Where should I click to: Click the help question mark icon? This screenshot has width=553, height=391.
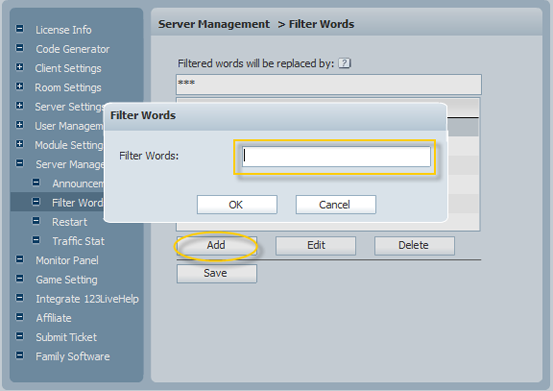344,63
